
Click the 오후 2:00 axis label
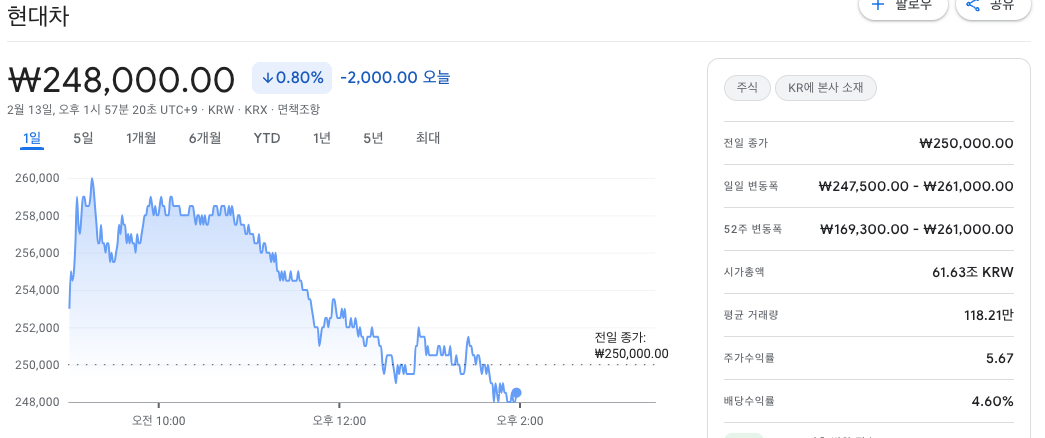point(520,421)
